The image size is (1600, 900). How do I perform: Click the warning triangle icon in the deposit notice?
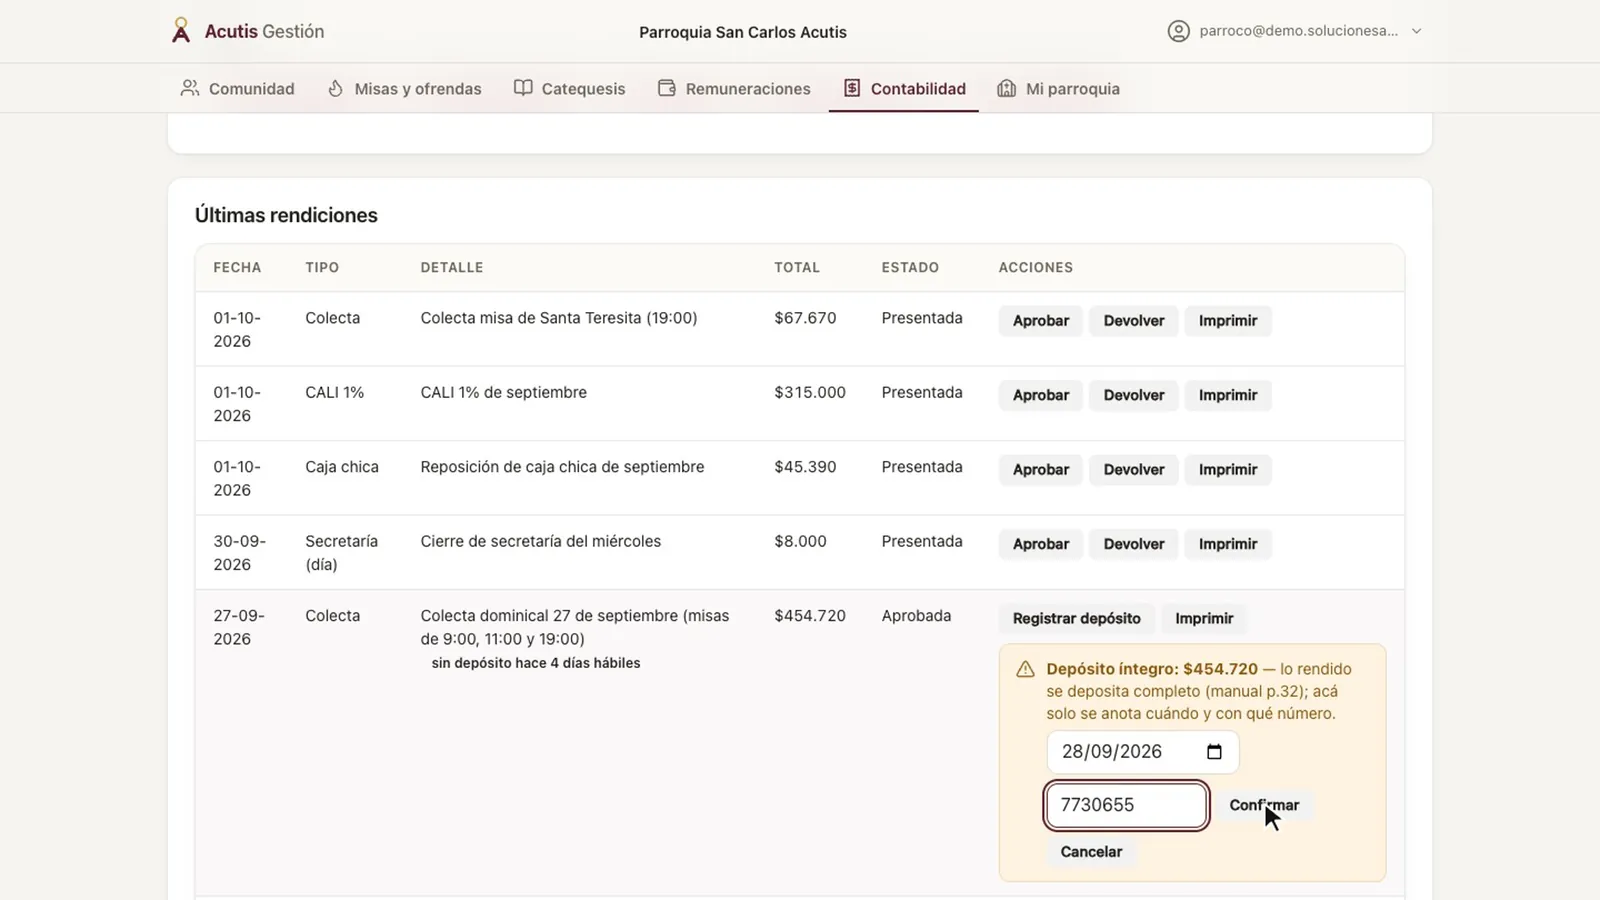1025,670
